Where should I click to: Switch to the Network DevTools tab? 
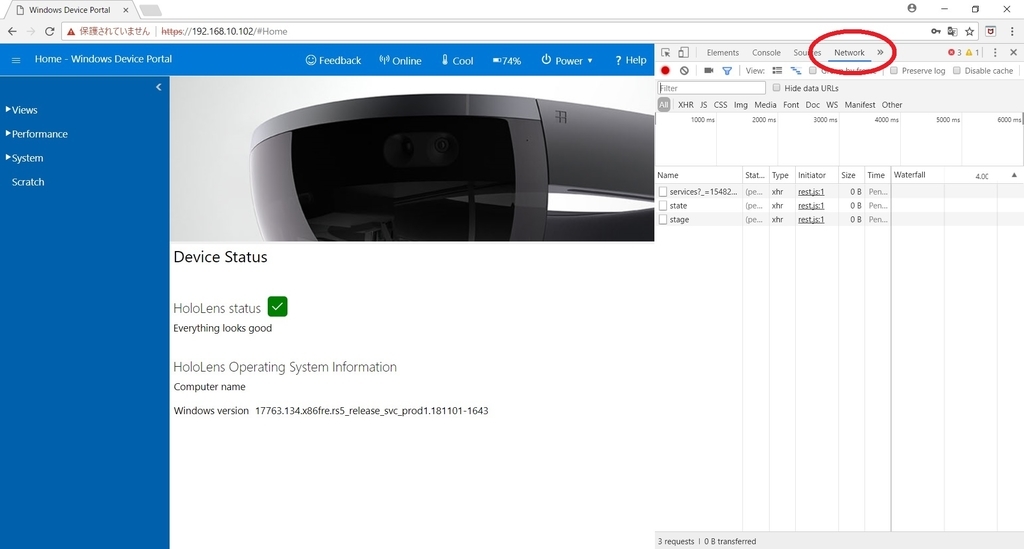pos(849,53)
